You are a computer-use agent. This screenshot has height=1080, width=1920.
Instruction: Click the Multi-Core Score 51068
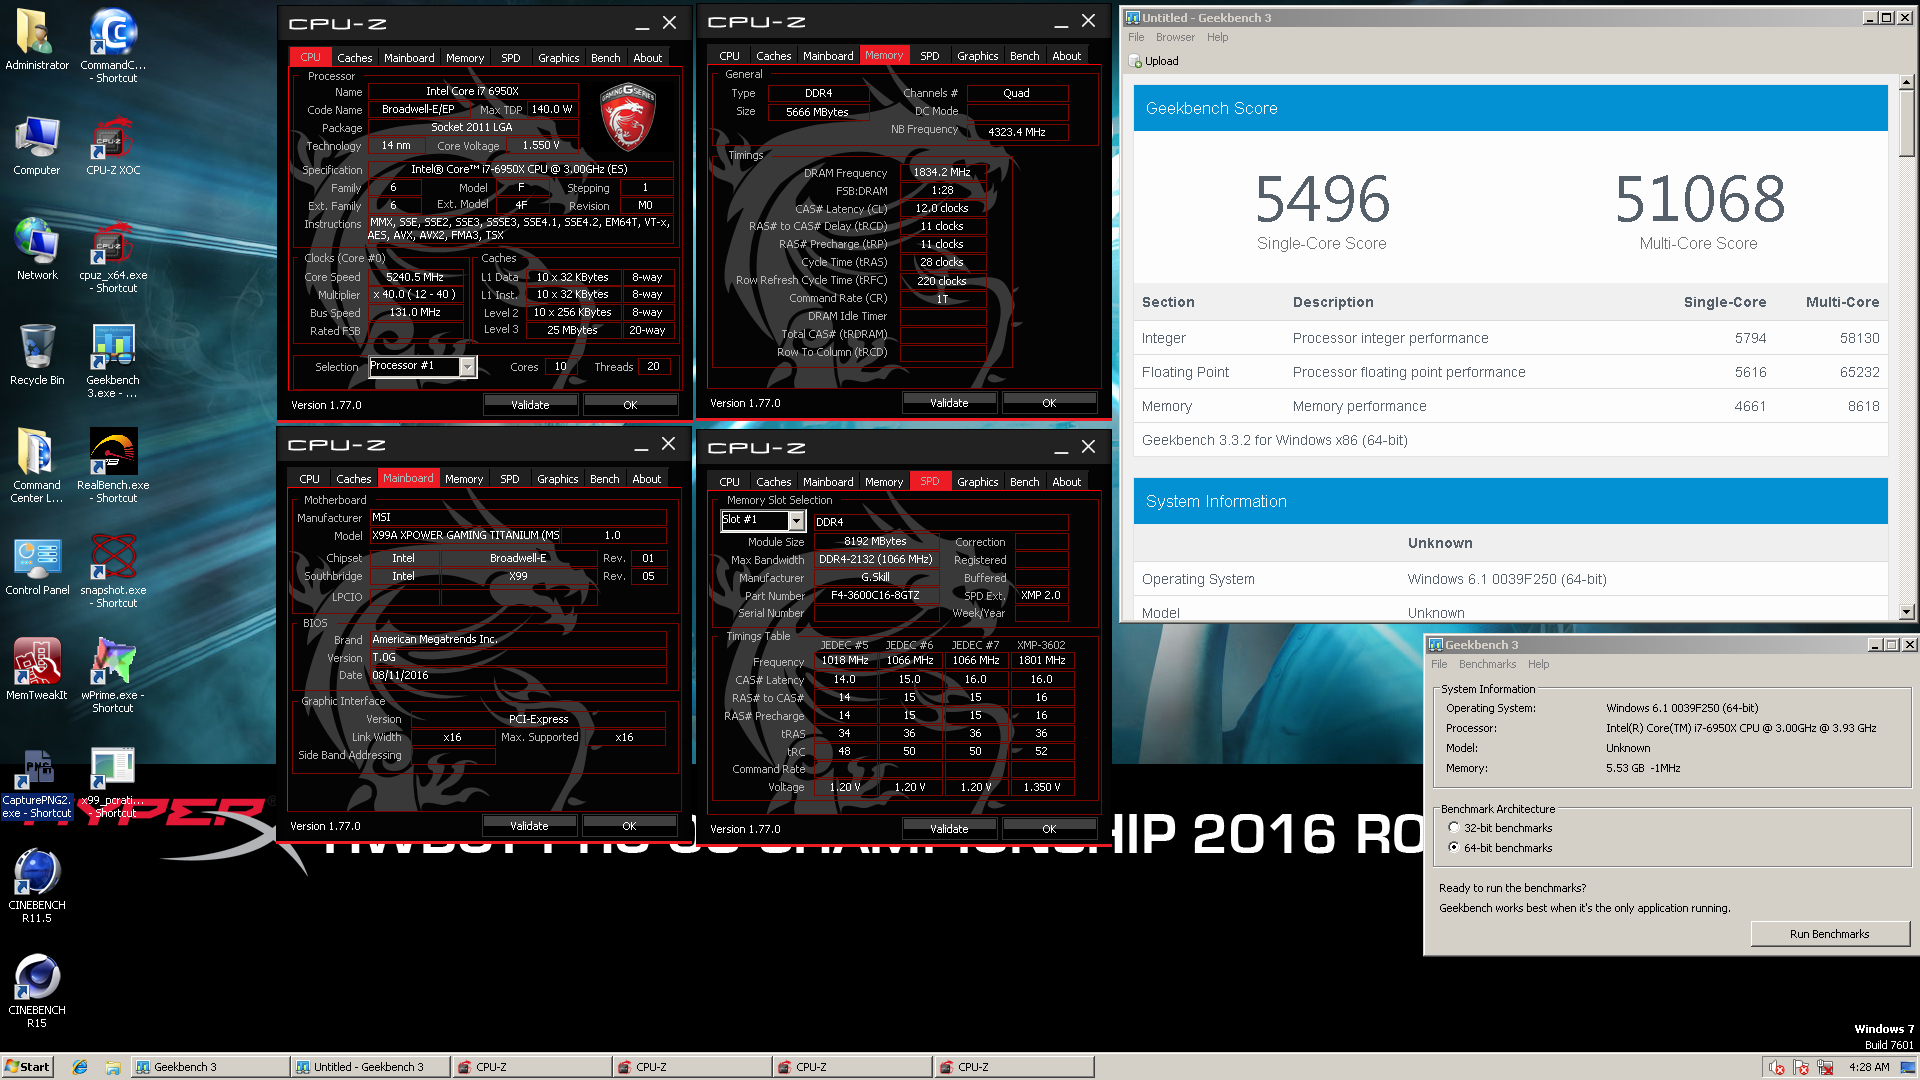[x=1699, y=199]
